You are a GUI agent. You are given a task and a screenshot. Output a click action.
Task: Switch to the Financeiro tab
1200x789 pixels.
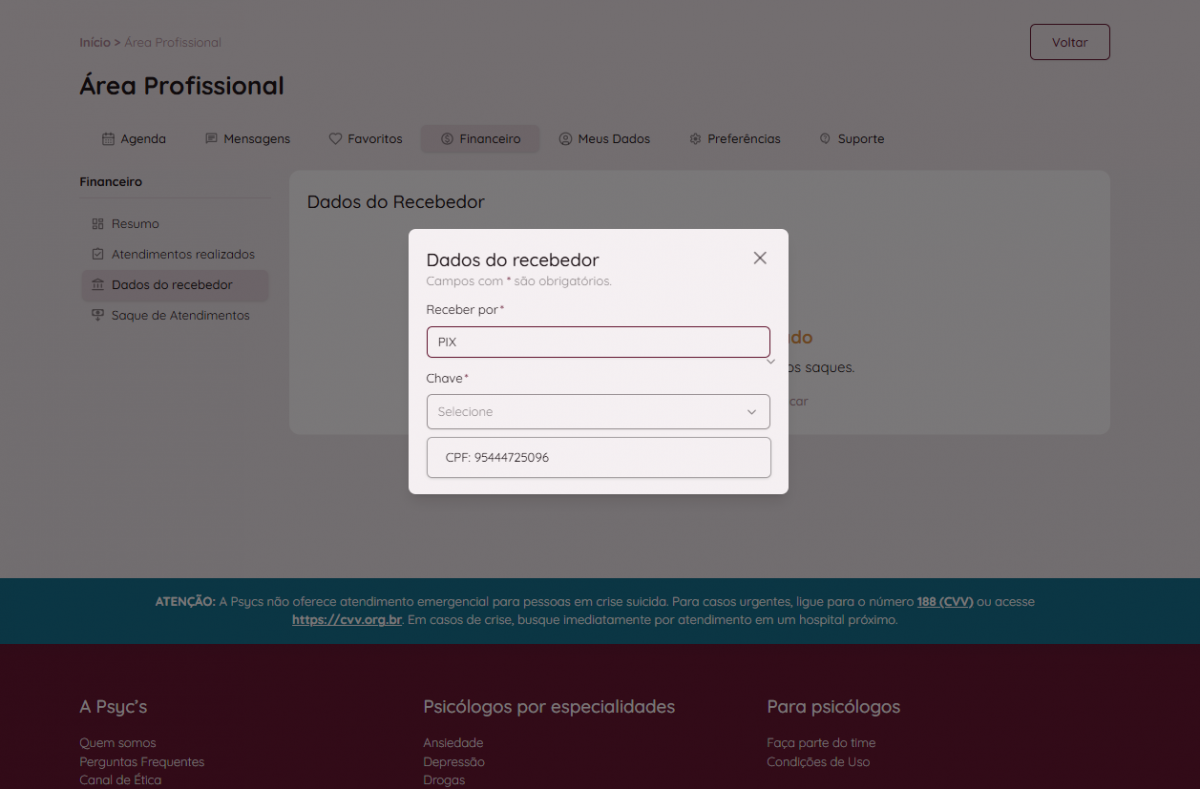point(480,139)
